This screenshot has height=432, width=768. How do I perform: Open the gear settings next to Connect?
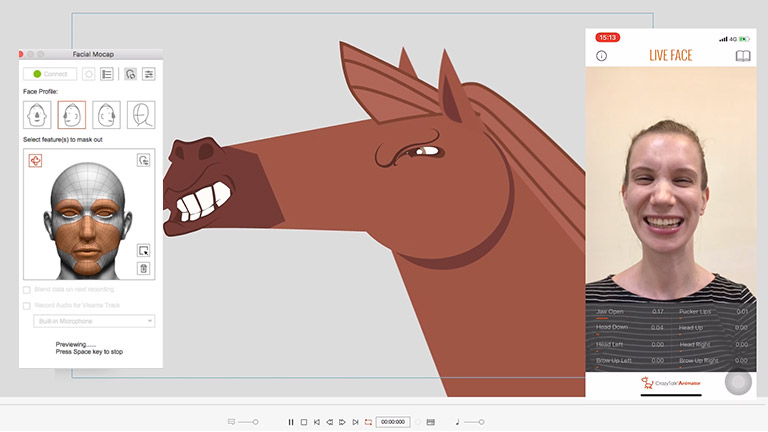tap(89, 74)
